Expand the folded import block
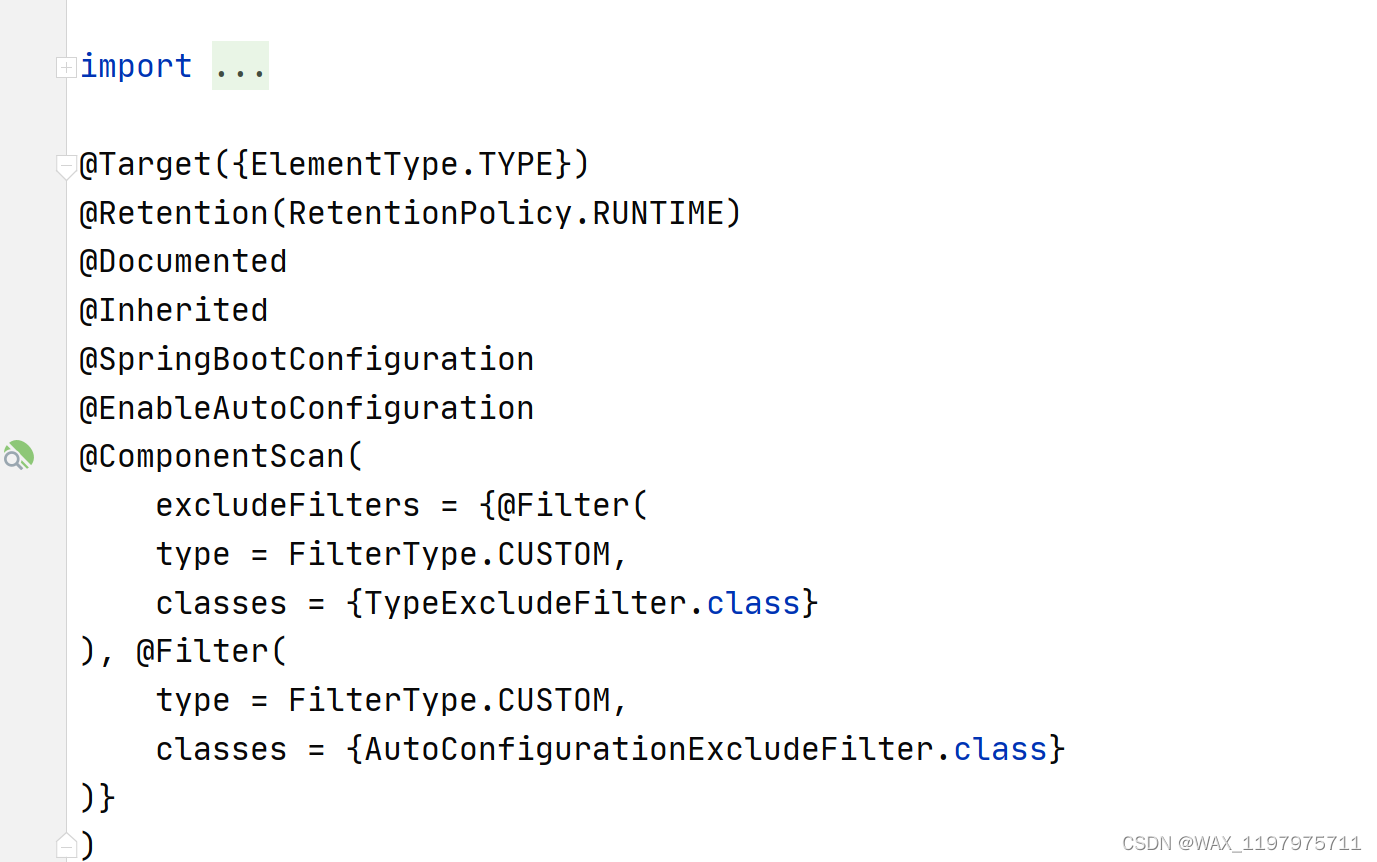The height and width of the screenshot is (862, 1377). point(66,67)
